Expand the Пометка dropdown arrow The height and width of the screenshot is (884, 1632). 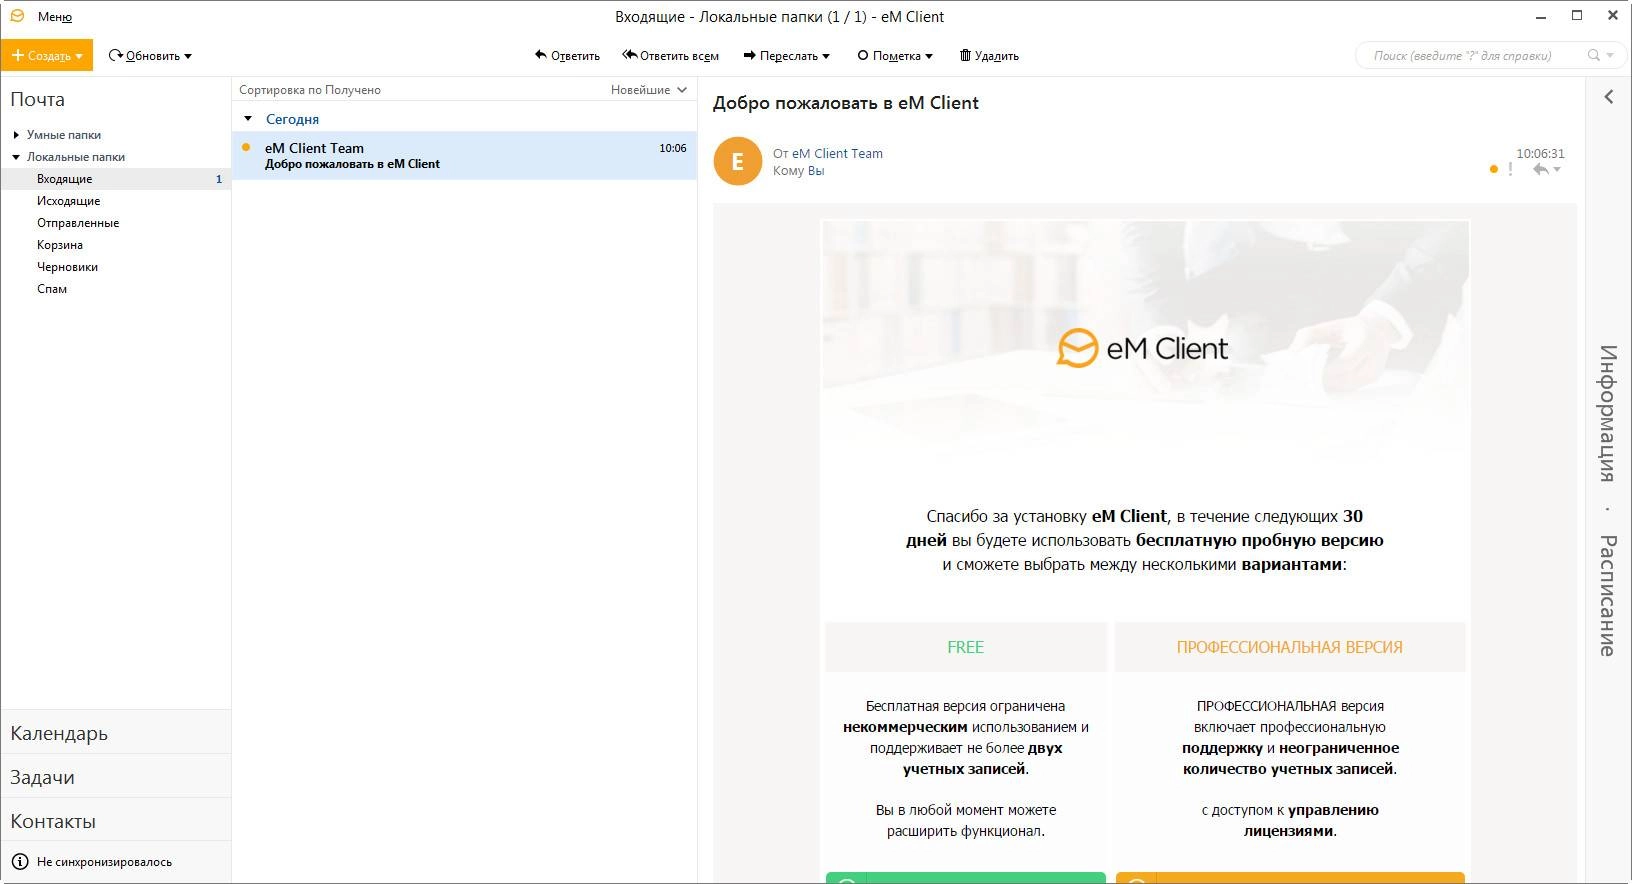pyautogui.click(x=929, y=57)
